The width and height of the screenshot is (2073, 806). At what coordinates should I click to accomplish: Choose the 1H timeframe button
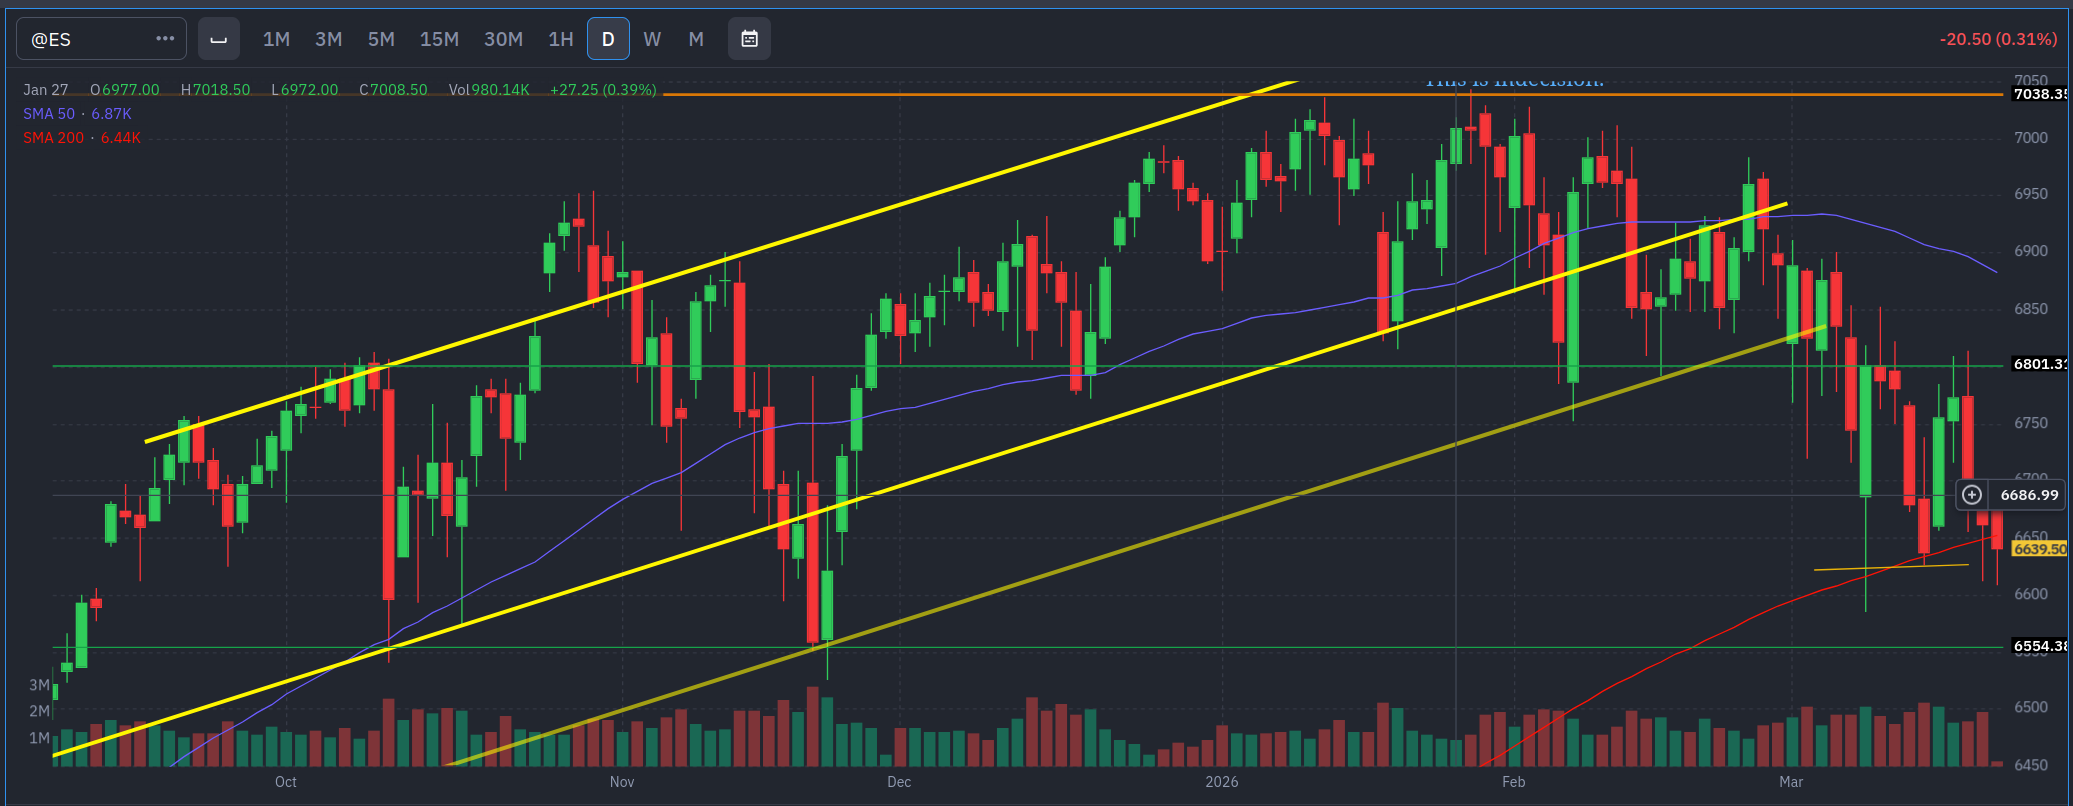[x=561, y=39]
